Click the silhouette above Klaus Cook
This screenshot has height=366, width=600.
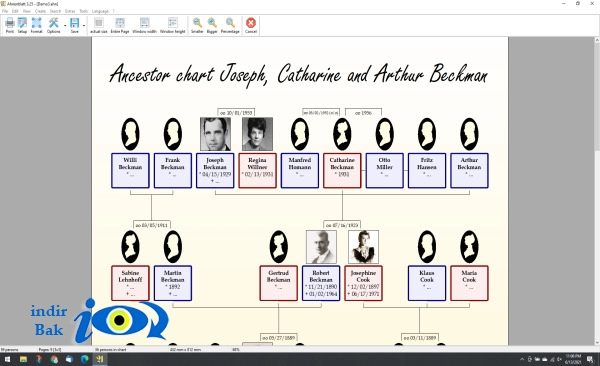[x=427, y=247]
